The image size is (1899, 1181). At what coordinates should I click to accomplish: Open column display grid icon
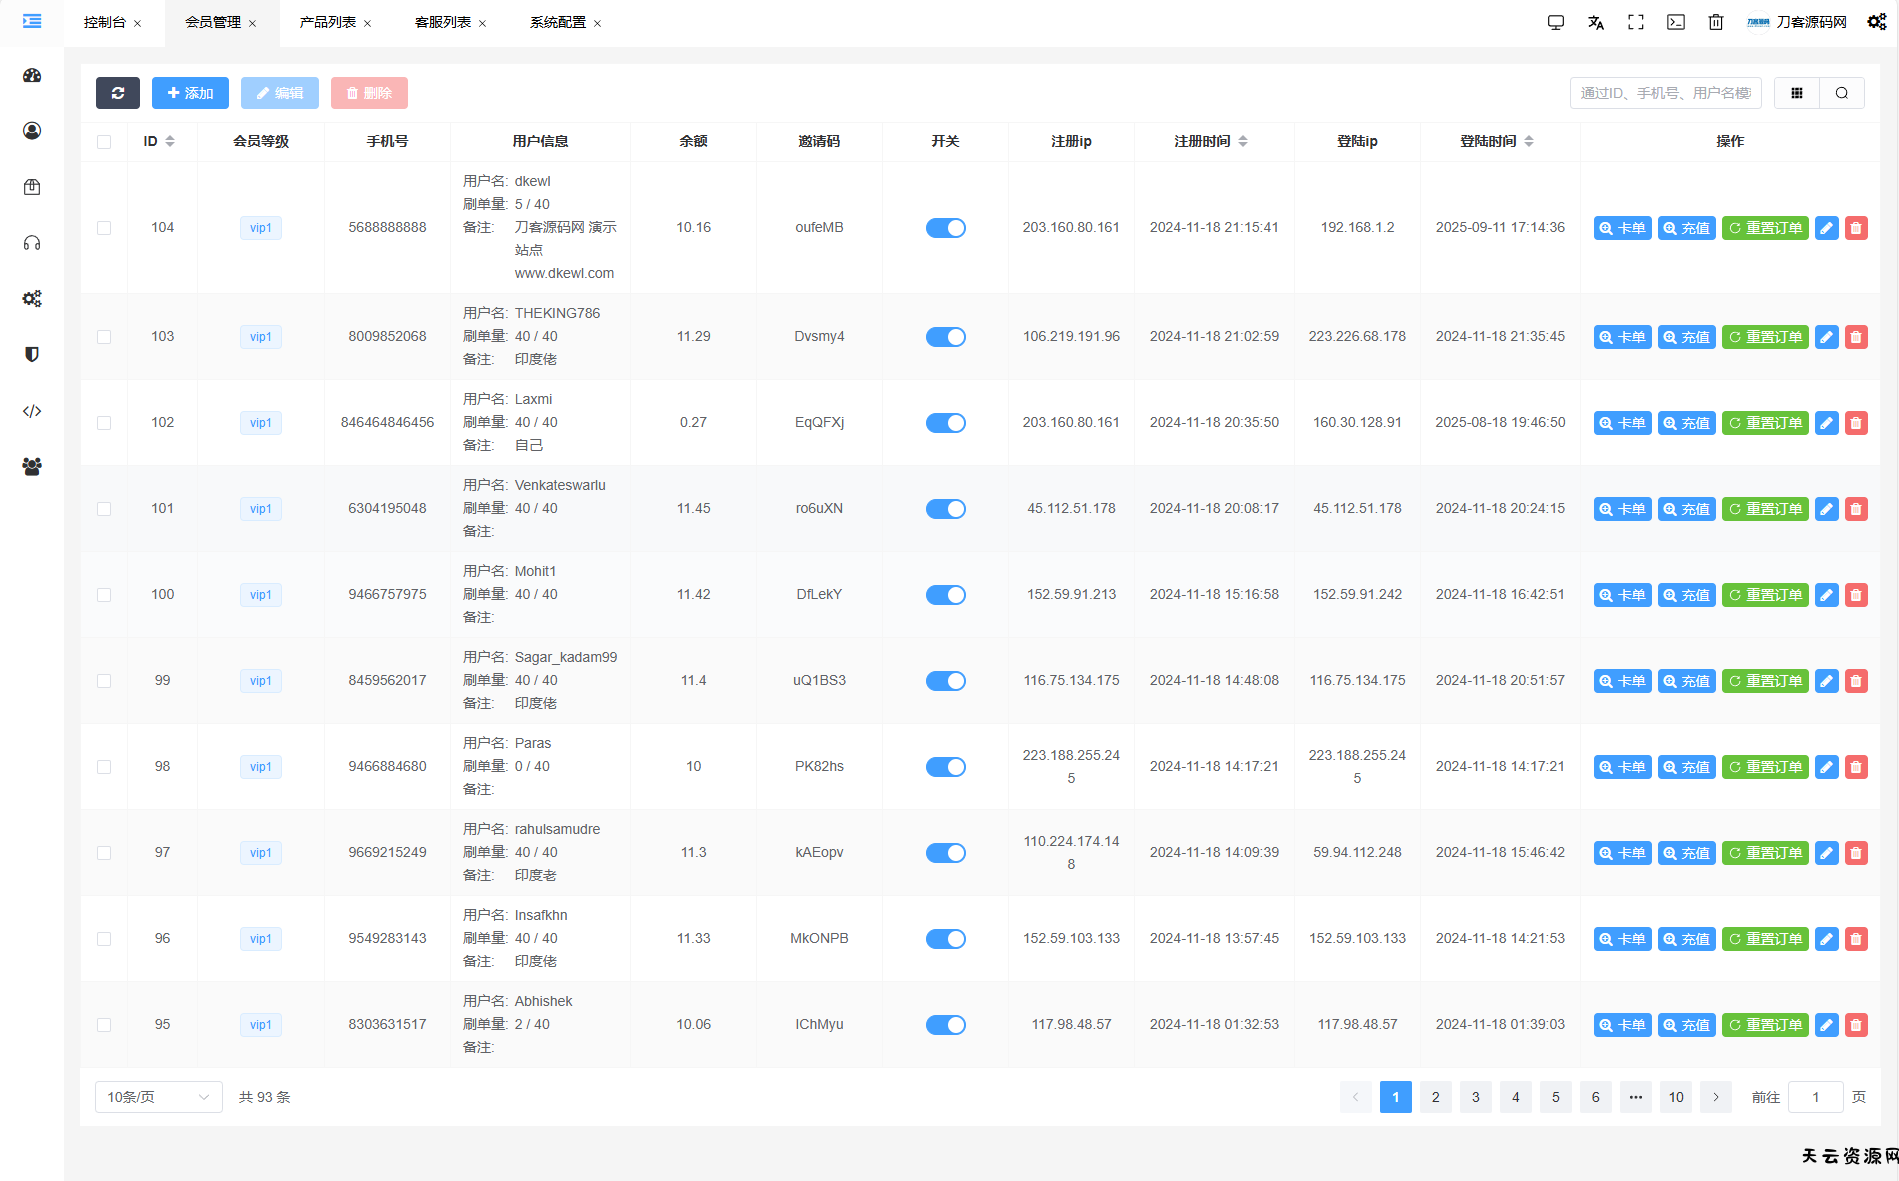(x=1797, y=93)
